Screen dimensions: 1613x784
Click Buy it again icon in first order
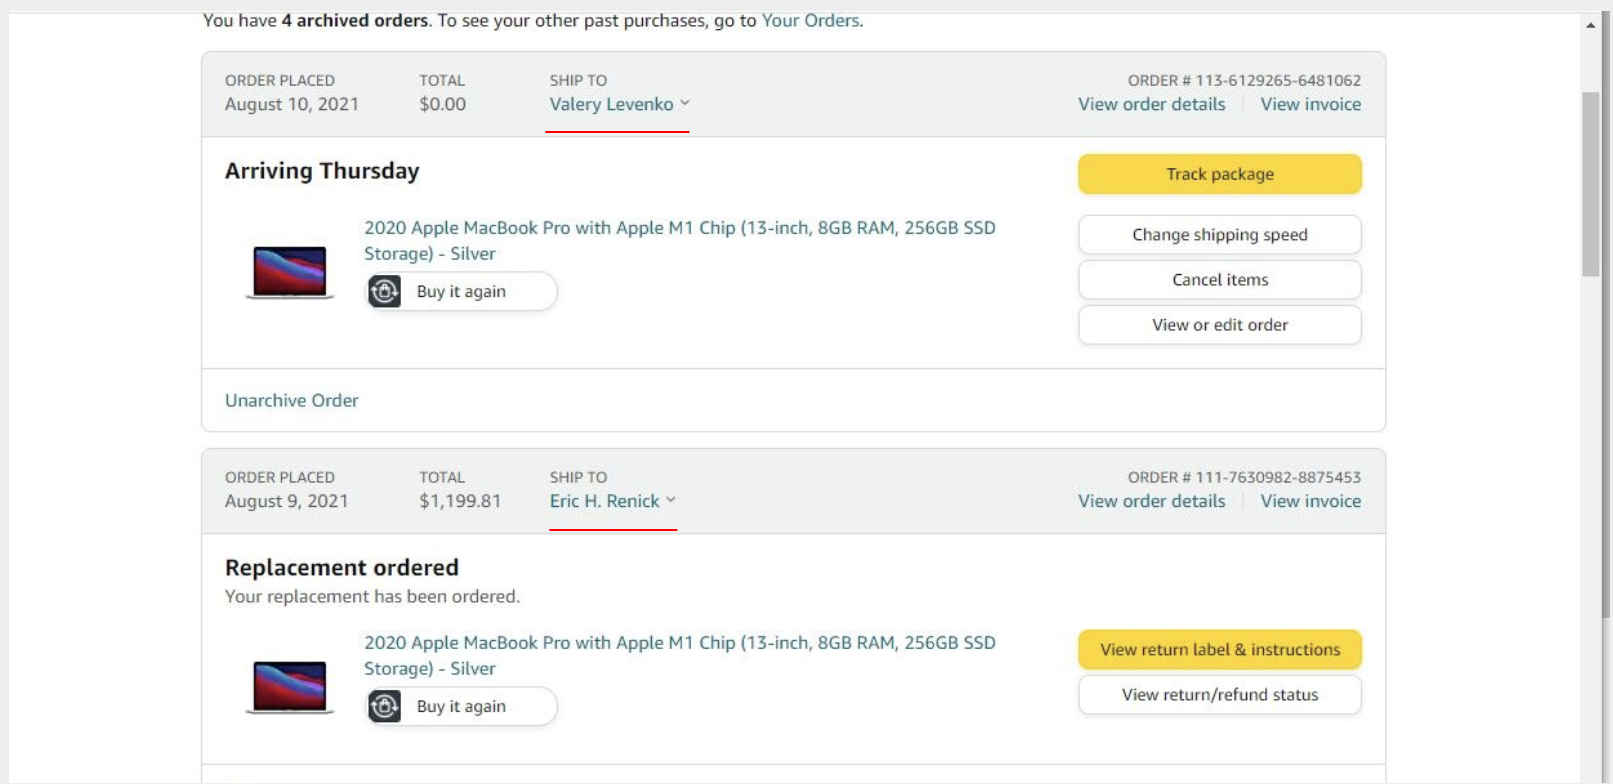(x=385, y=291)
